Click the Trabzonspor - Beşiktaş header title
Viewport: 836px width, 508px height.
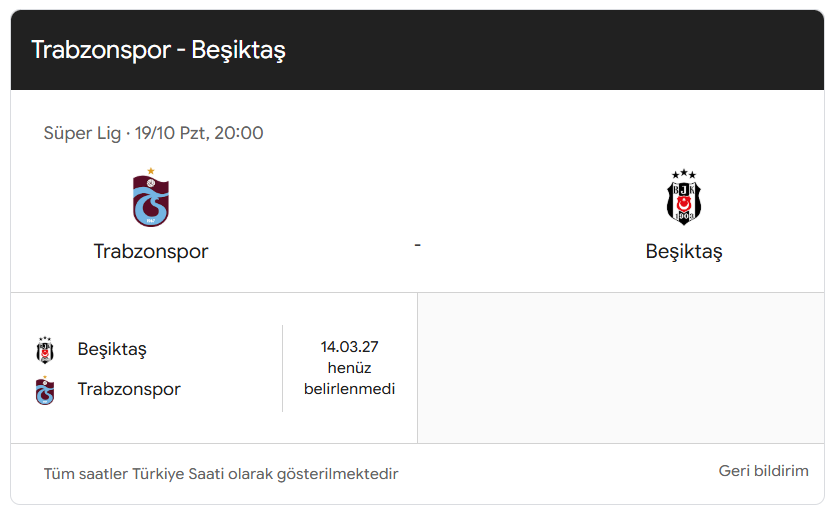[158, 50]
